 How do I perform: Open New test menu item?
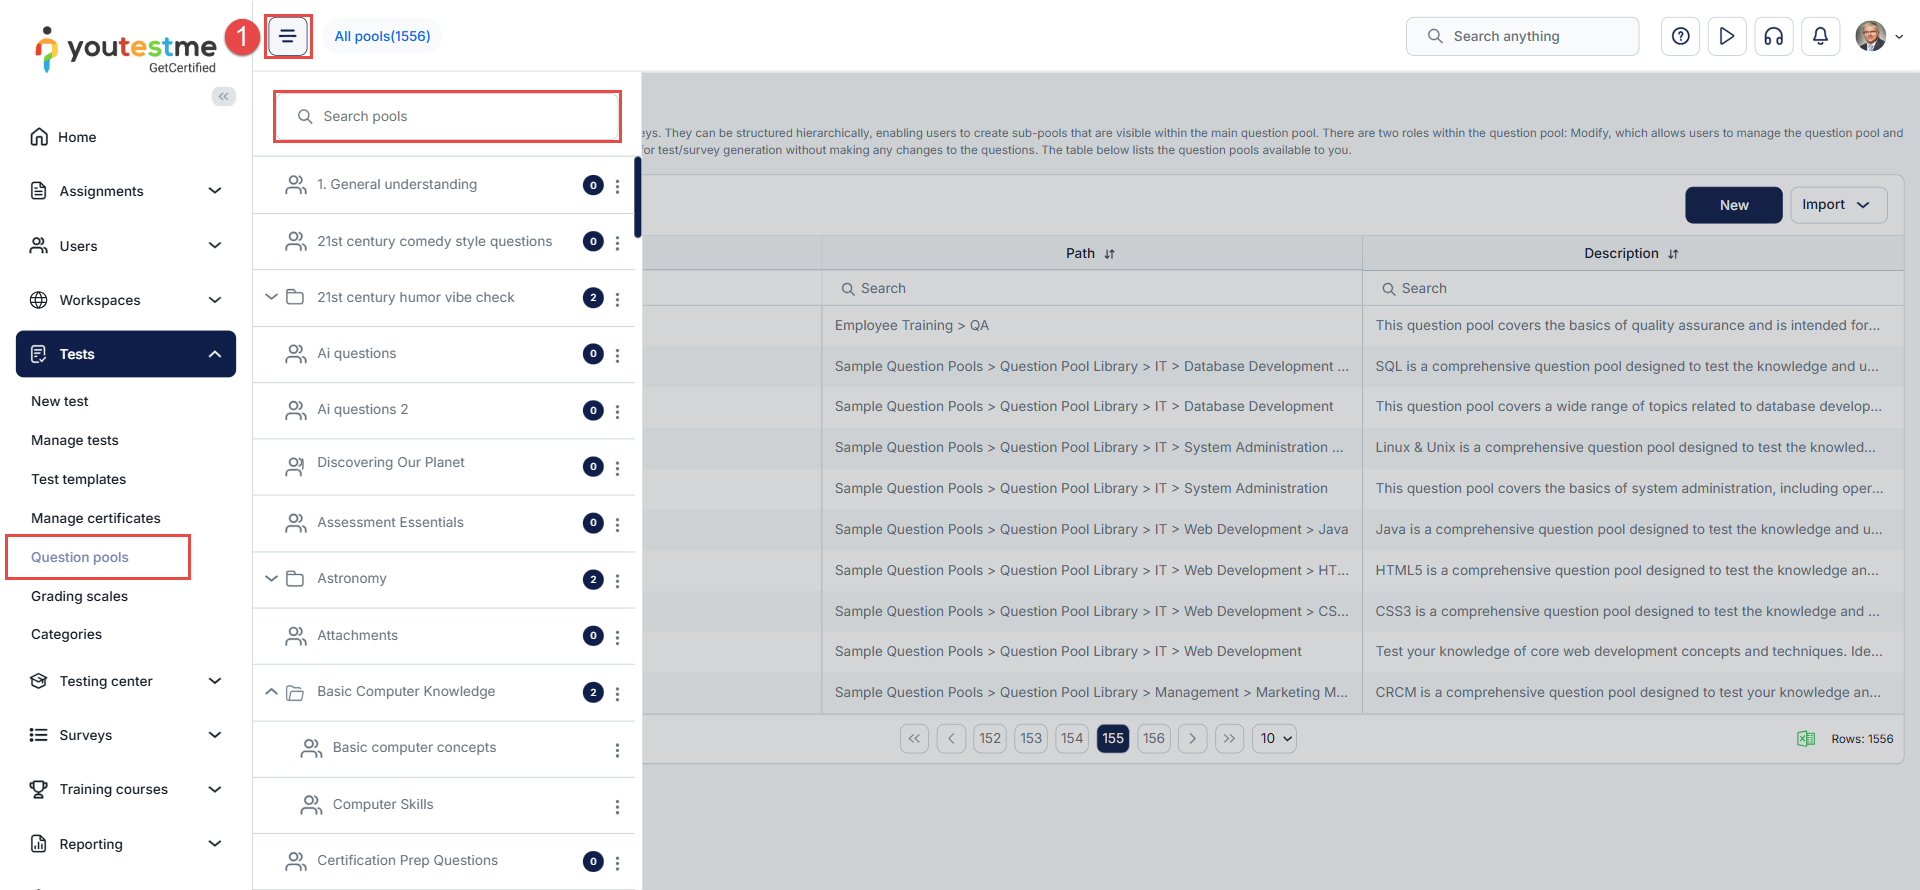[60, 401]
